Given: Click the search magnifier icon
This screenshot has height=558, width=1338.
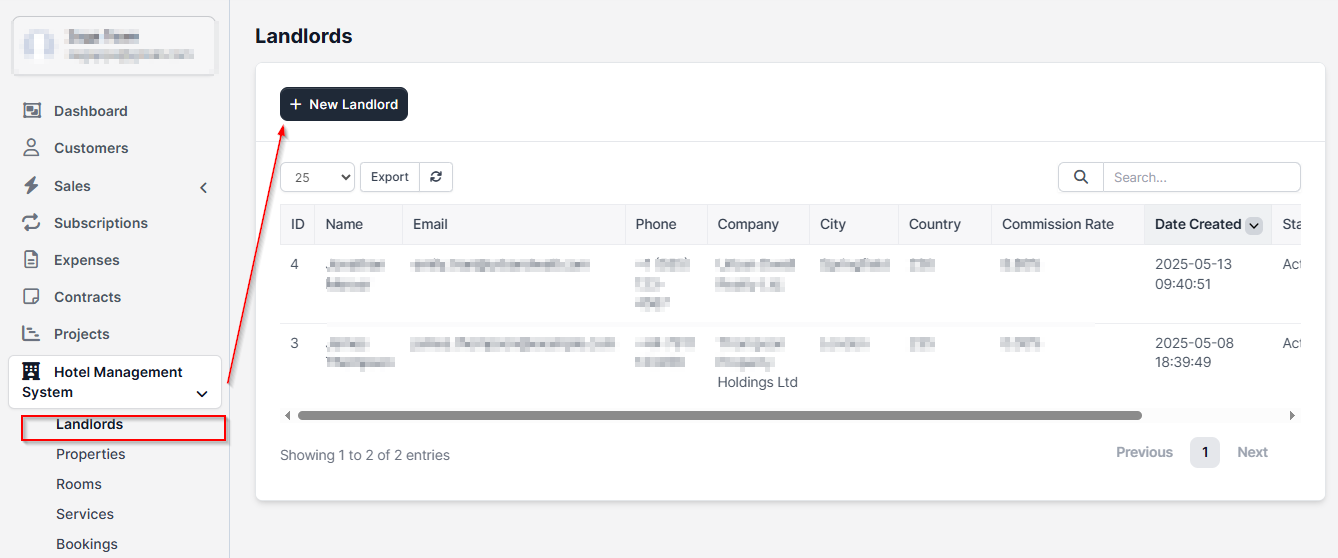Looking at the screenshot, I should [x=1080, y=177].
